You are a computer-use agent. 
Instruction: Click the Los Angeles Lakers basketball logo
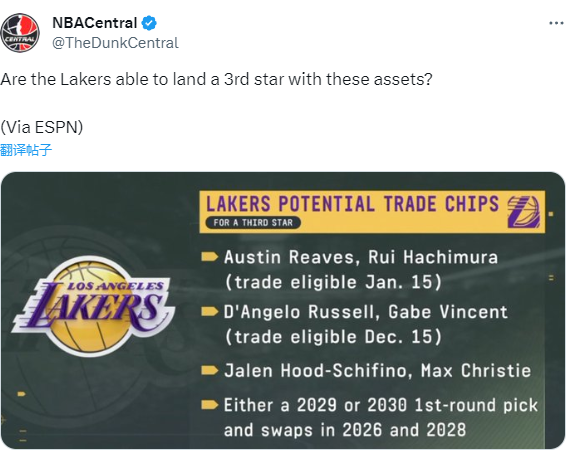[x=94, y=306]
